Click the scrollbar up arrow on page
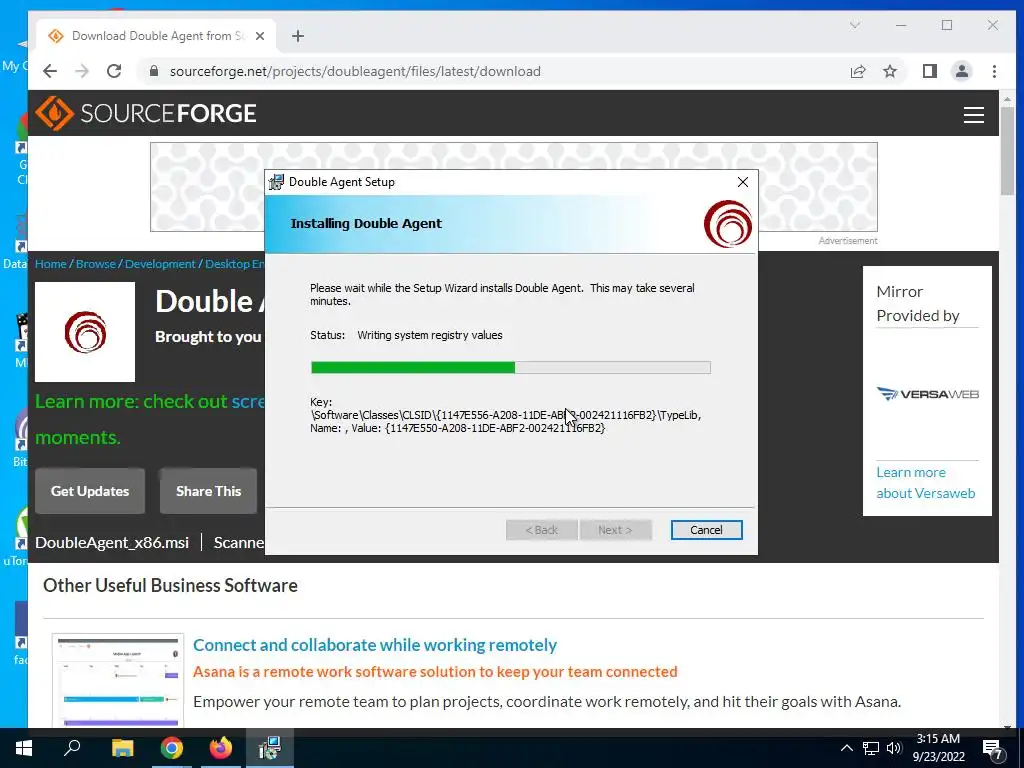Viewport: 1024px width, 768px height. [1006, 99]
